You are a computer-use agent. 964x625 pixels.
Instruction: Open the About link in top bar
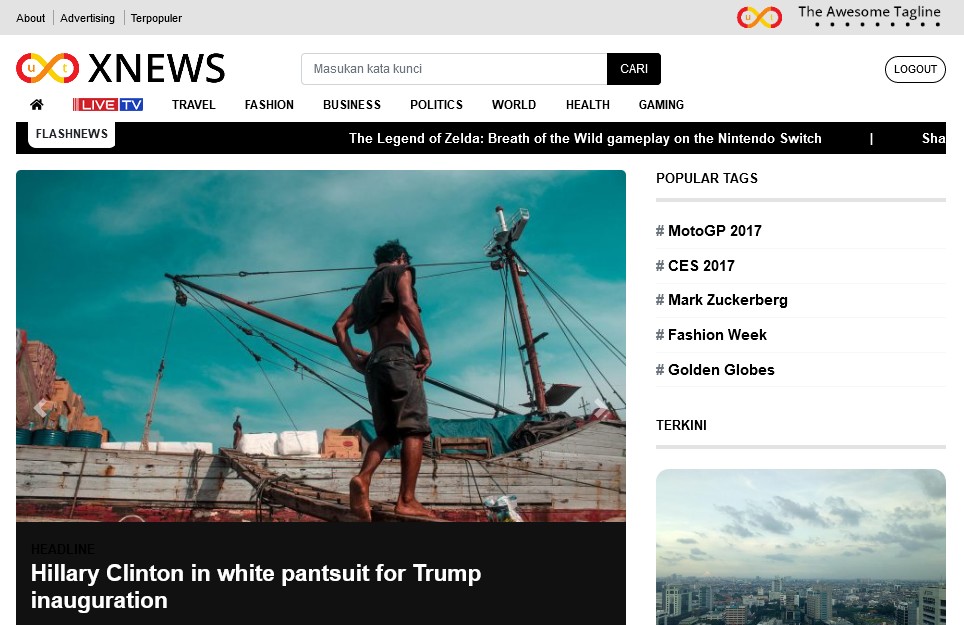point(31,18)
